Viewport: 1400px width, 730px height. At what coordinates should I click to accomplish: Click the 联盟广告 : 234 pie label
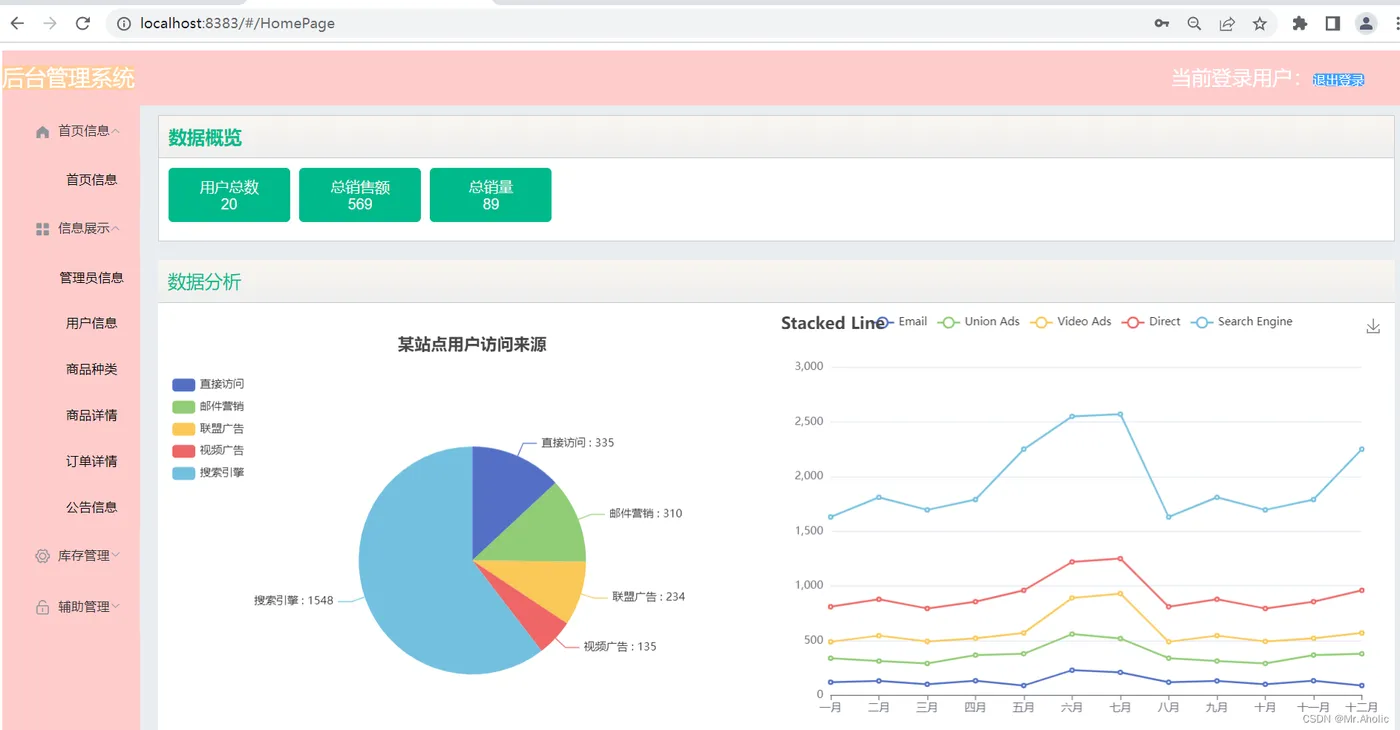649,596
